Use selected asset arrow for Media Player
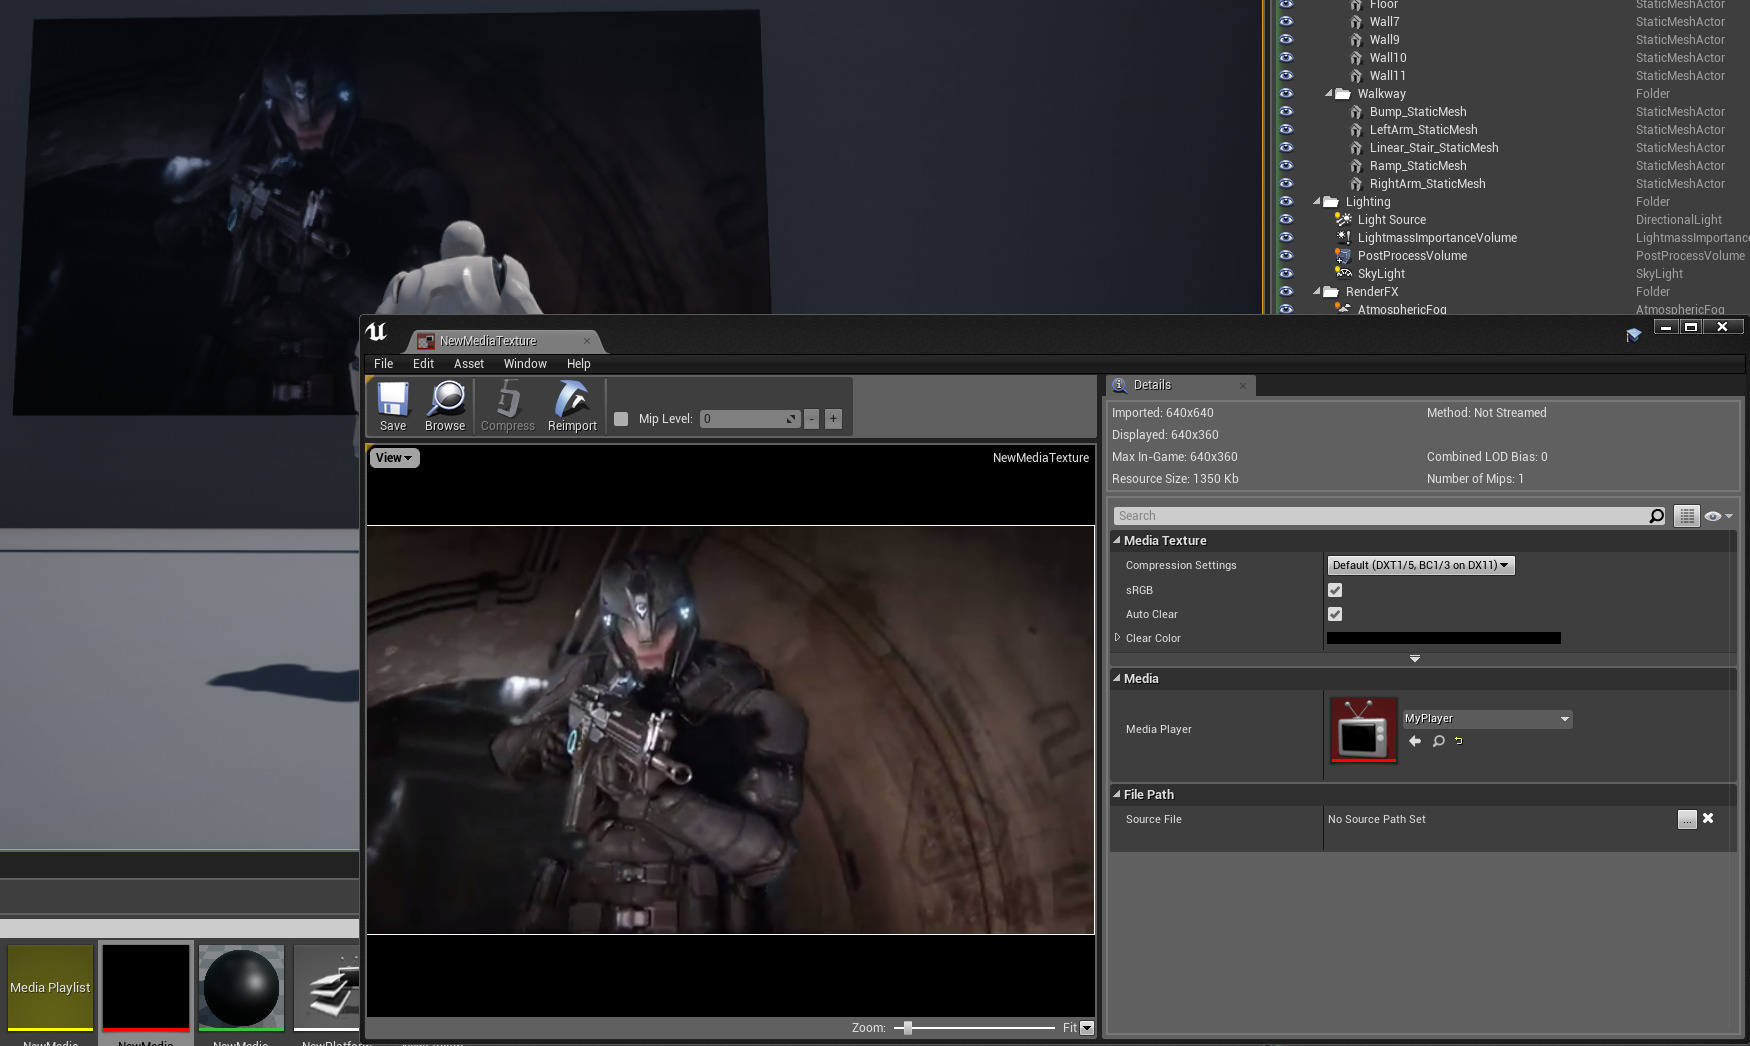This screenshot has height=1046, width=1750. (x=1415, y=741)
